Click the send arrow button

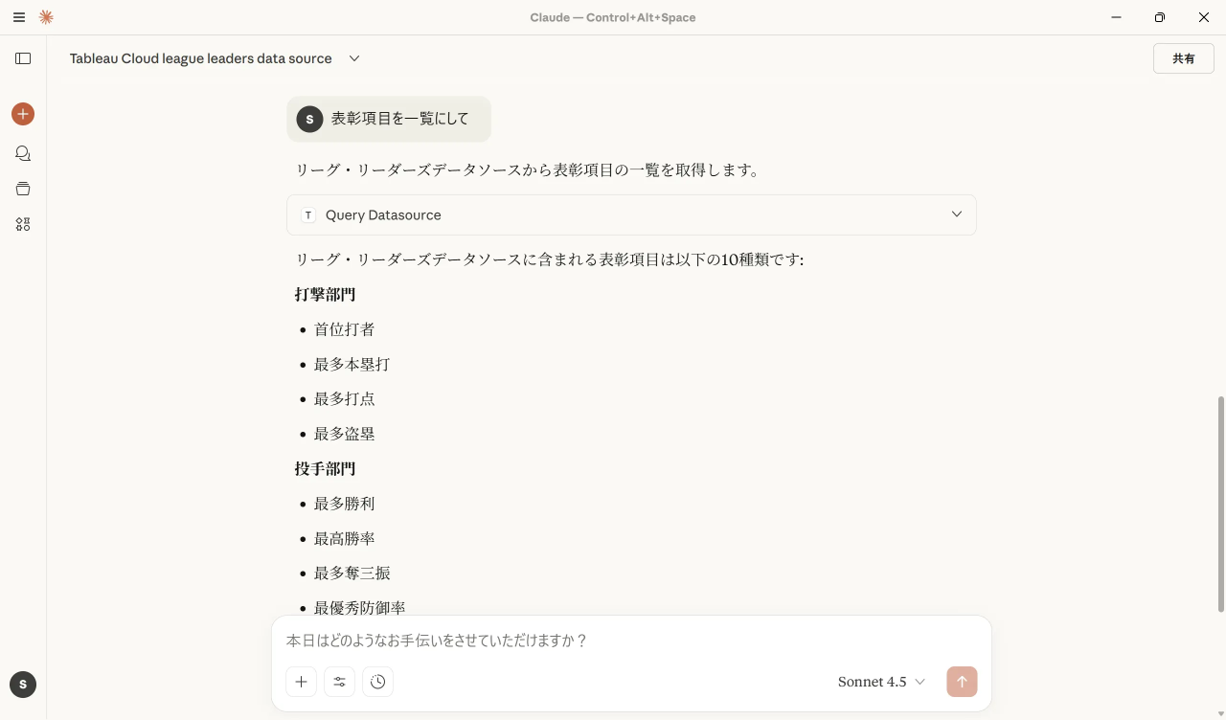961,681
